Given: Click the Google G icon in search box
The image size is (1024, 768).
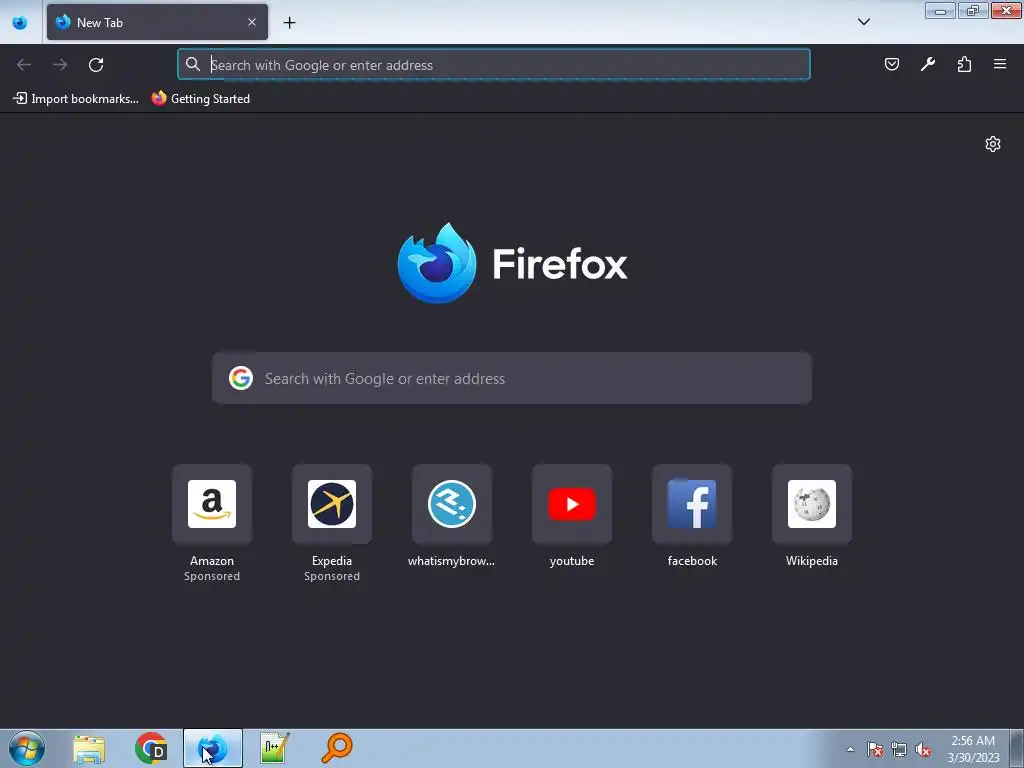Looking at the screenshot, I should 241,378.
